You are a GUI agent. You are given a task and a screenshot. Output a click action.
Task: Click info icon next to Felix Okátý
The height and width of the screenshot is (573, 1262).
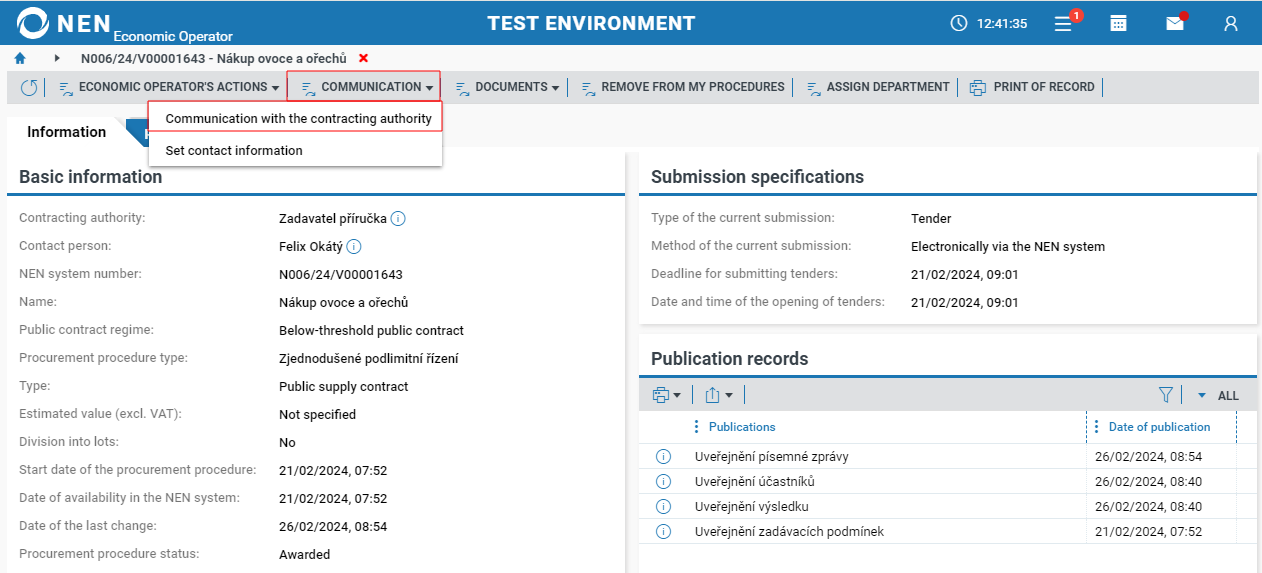pos(353,246)
